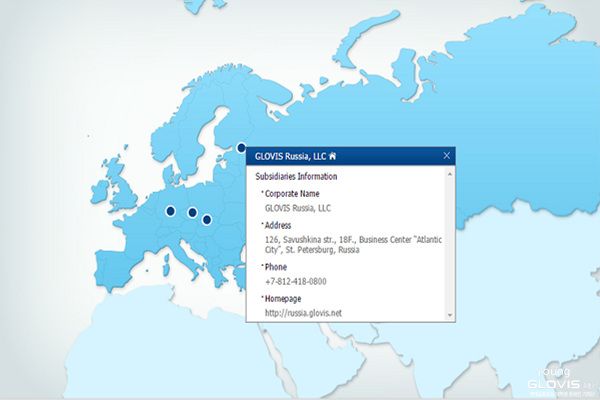Click the popup title 'GLOVIS Russia, LLC'
This screenshot has height=400, width=600.
click(x=290, y=156)
